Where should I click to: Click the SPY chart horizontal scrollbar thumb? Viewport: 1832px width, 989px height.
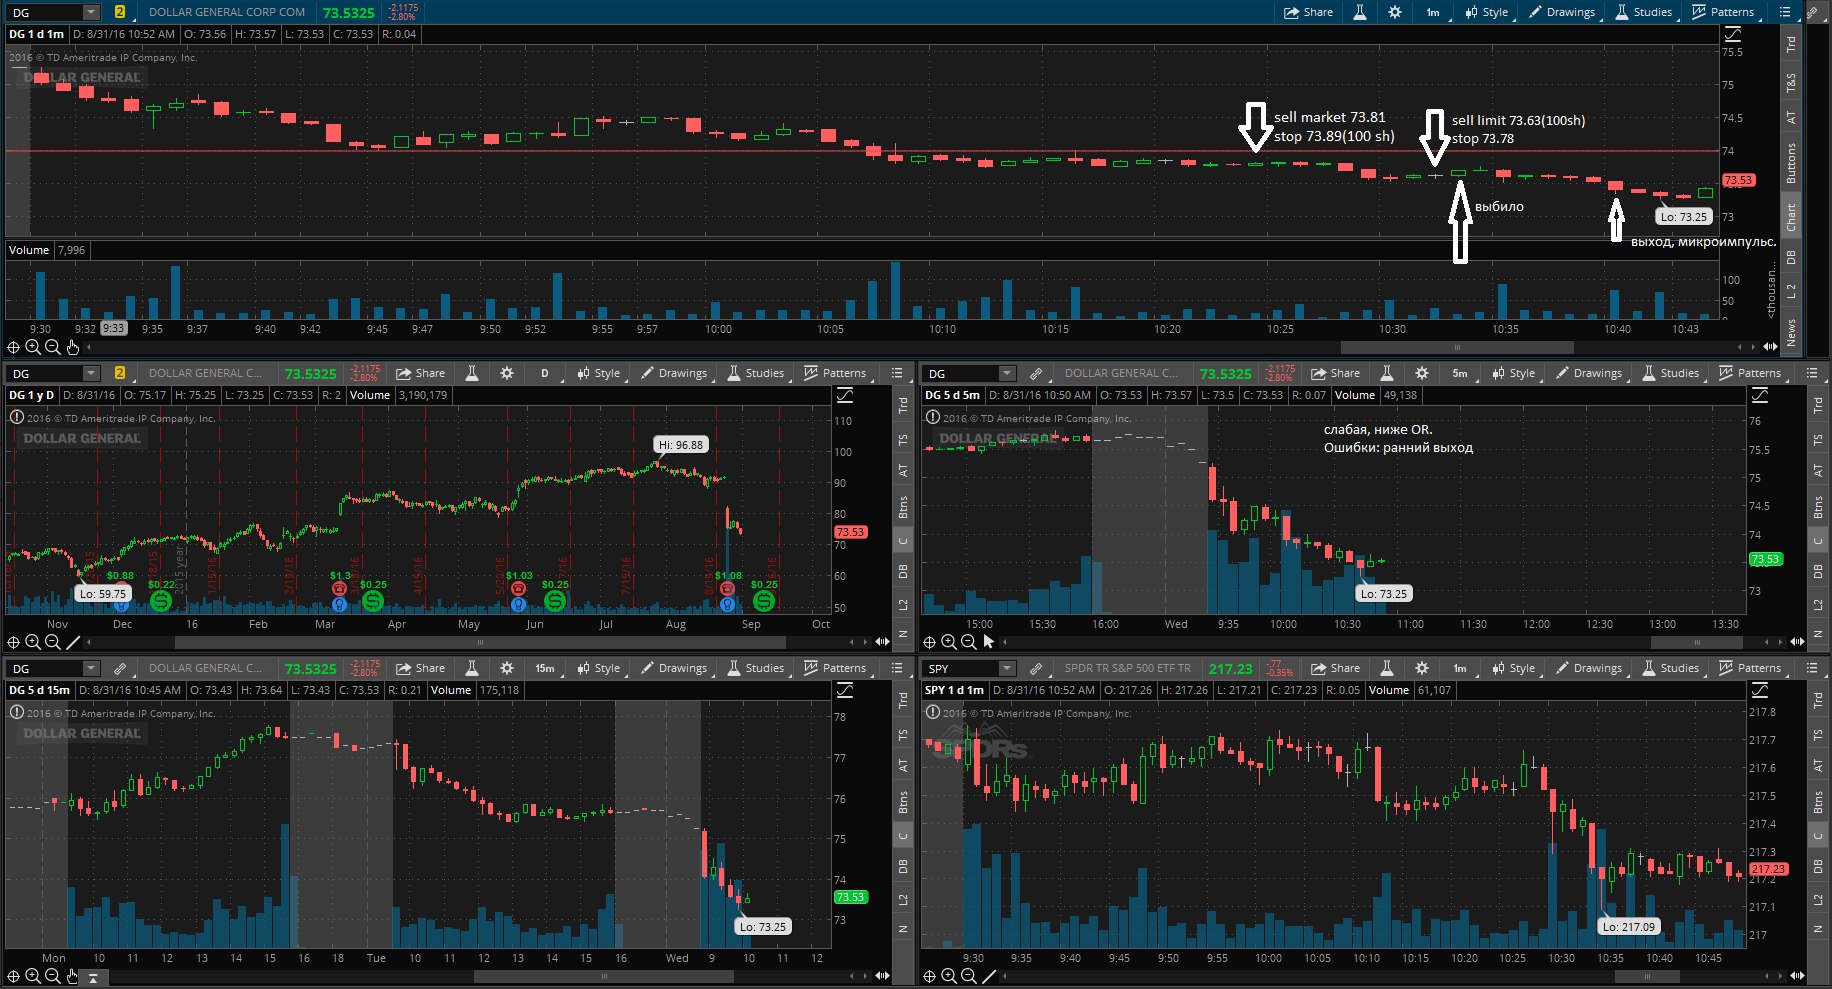1647,977
